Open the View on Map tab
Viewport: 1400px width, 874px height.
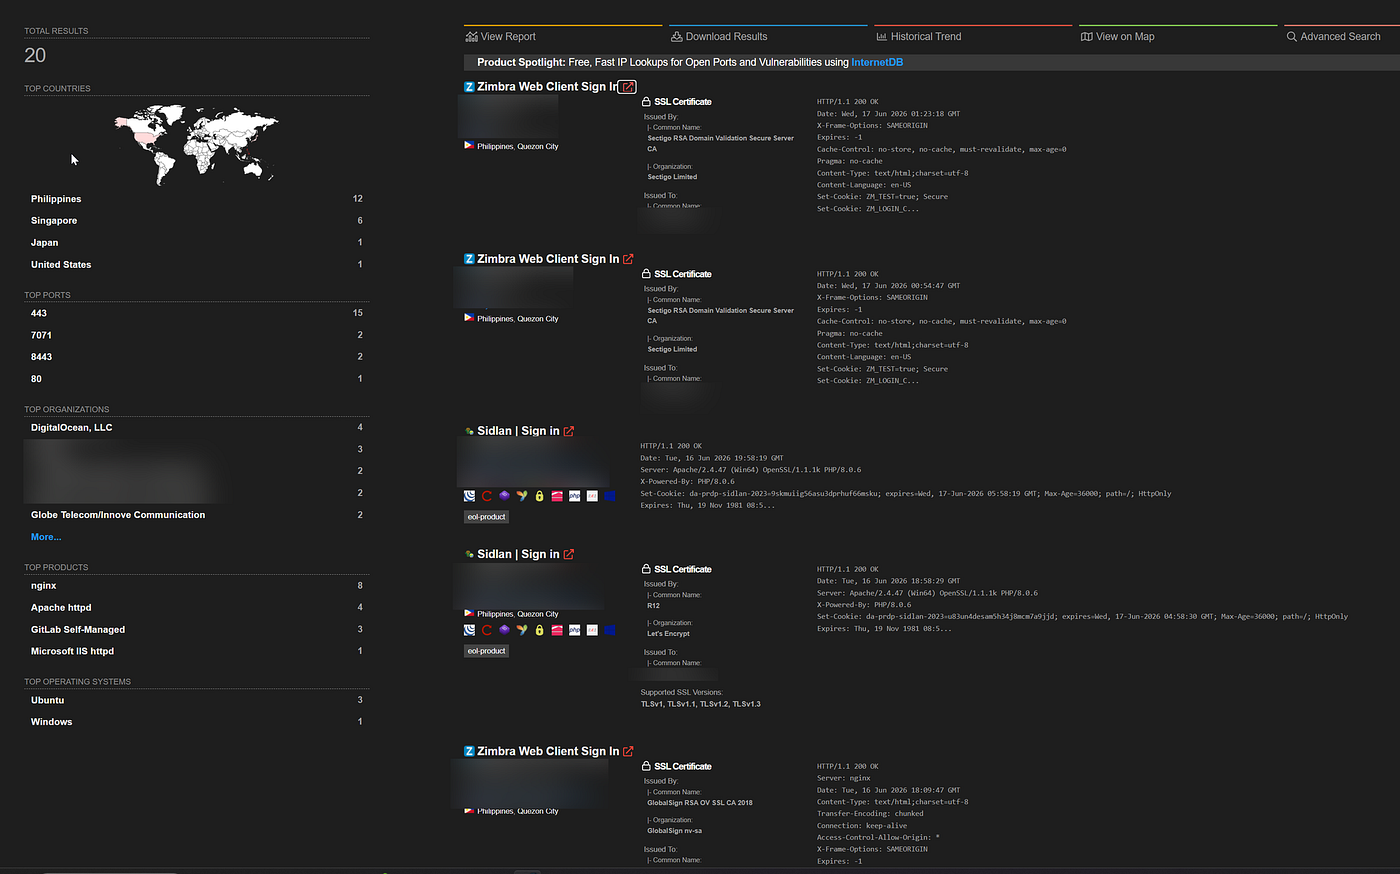pyautogui.click(x=1118, y=37)
